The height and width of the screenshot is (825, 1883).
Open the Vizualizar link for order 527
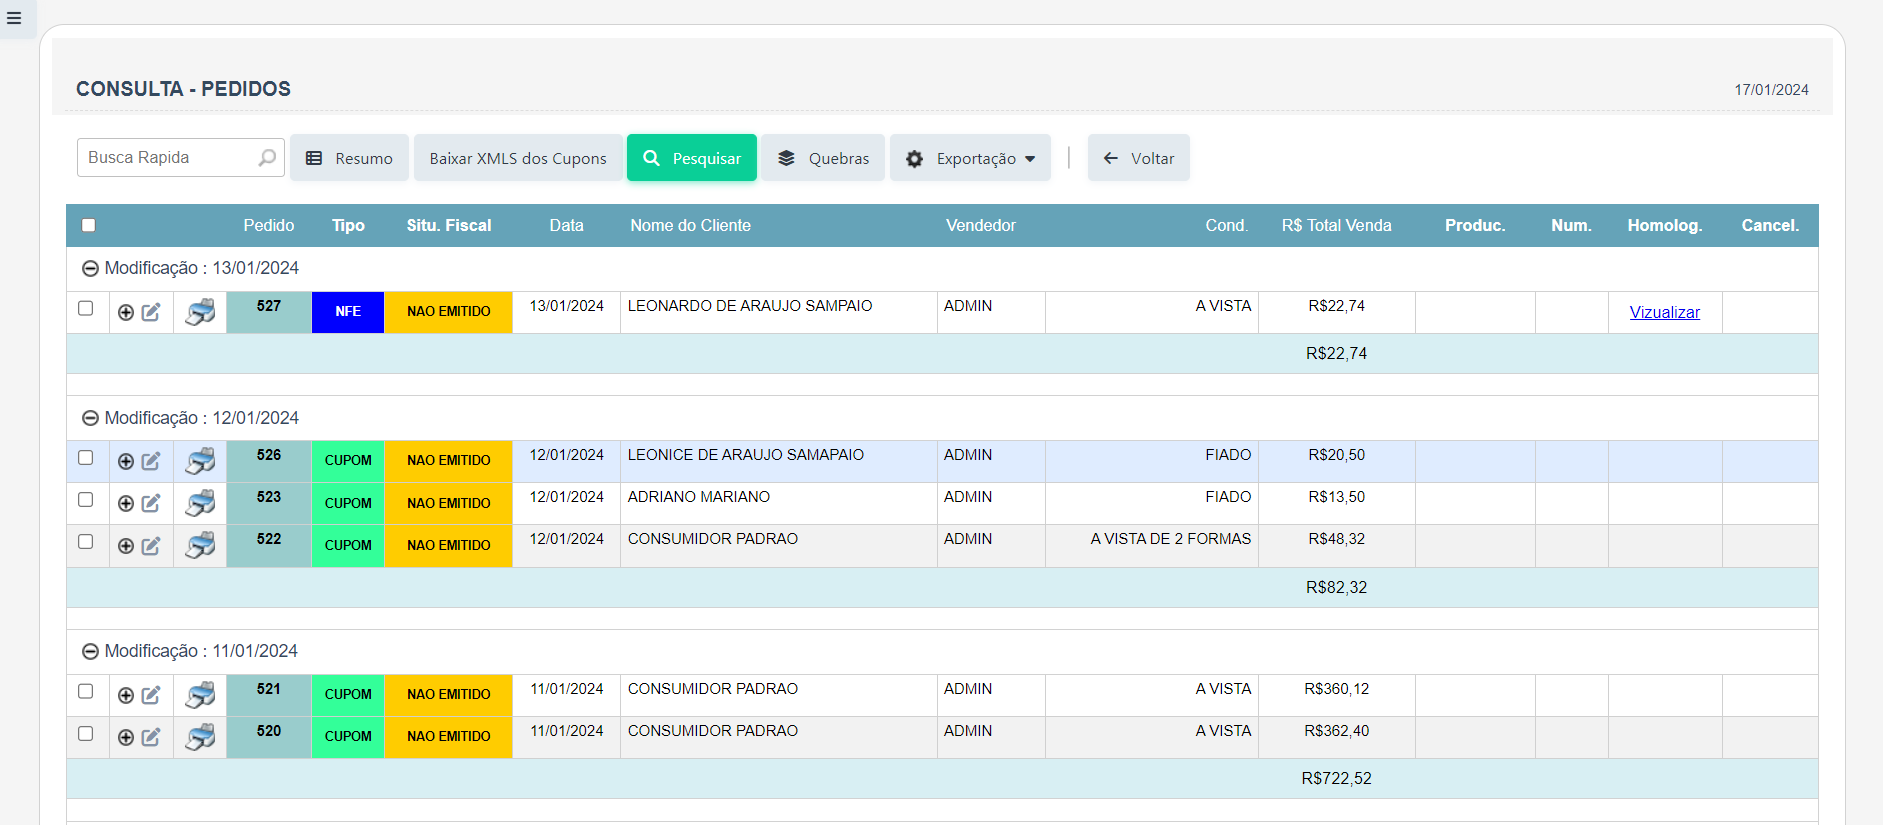pos(1664,312)
